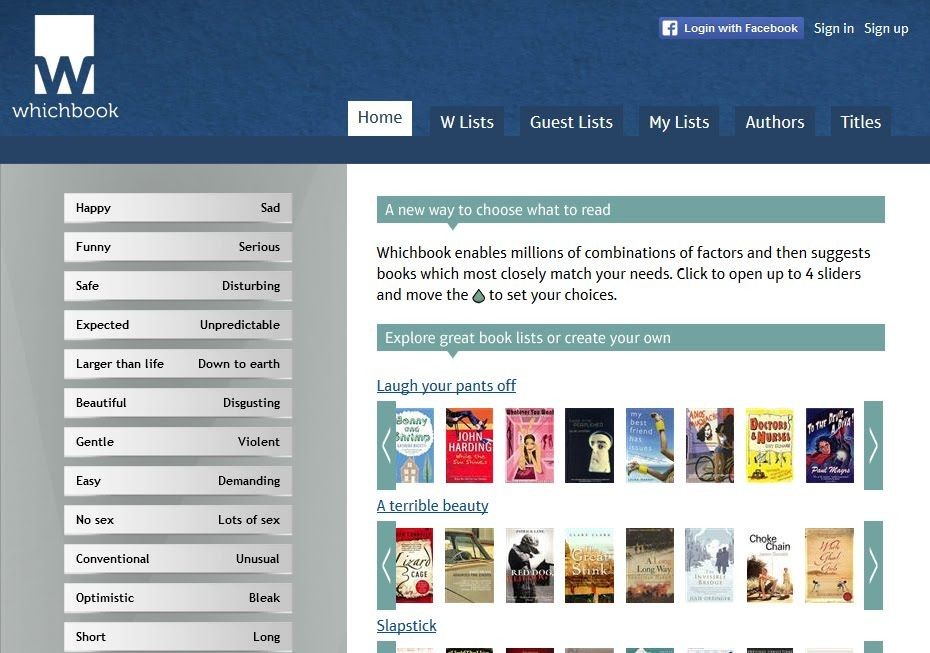
Task: Expand the Expected / Unpredictable slider bar
Action: click(178, 325)
